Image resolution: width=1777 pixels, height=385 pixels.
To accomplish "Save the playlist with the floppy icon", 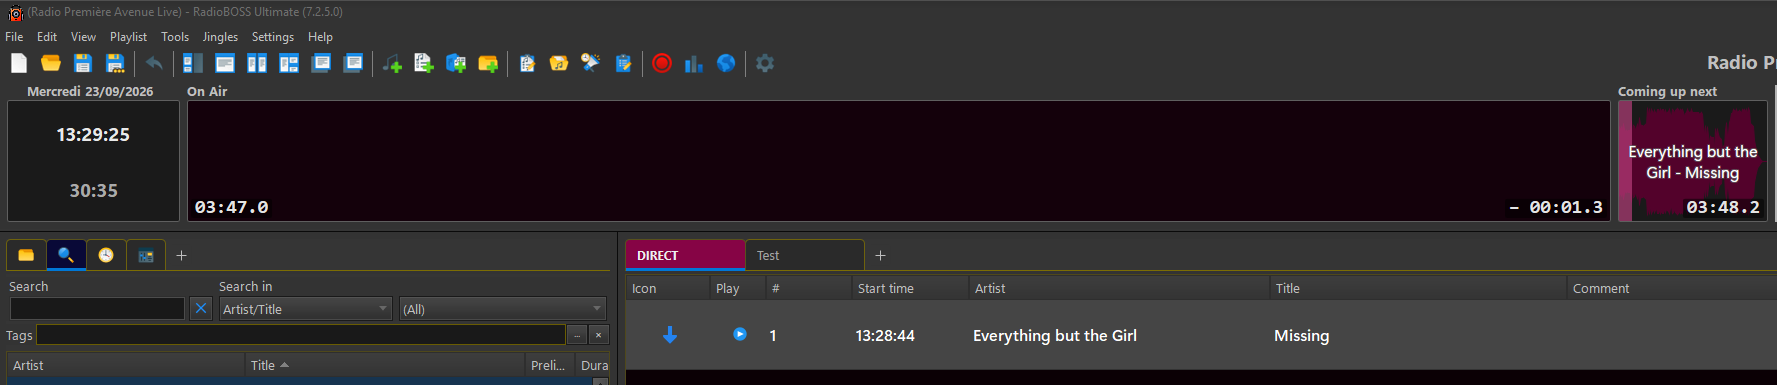I will 83,63.
